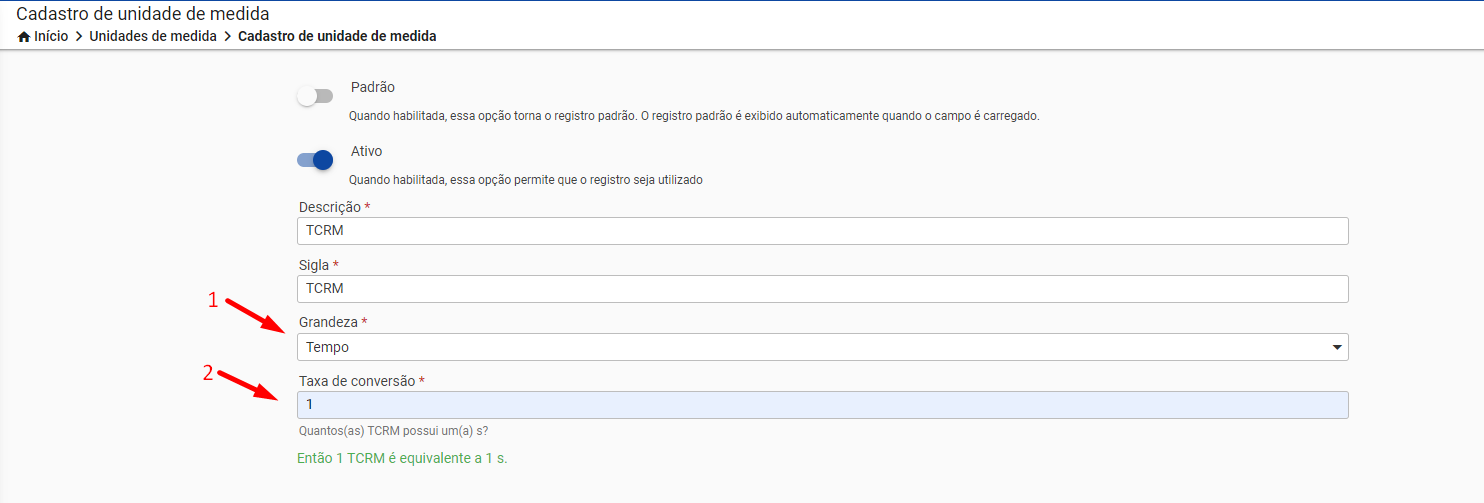1484x503 pixels.
Task: Open the Unidades de medida breadcrumb link
Action: pyautogui.click(x=153, y=36)
